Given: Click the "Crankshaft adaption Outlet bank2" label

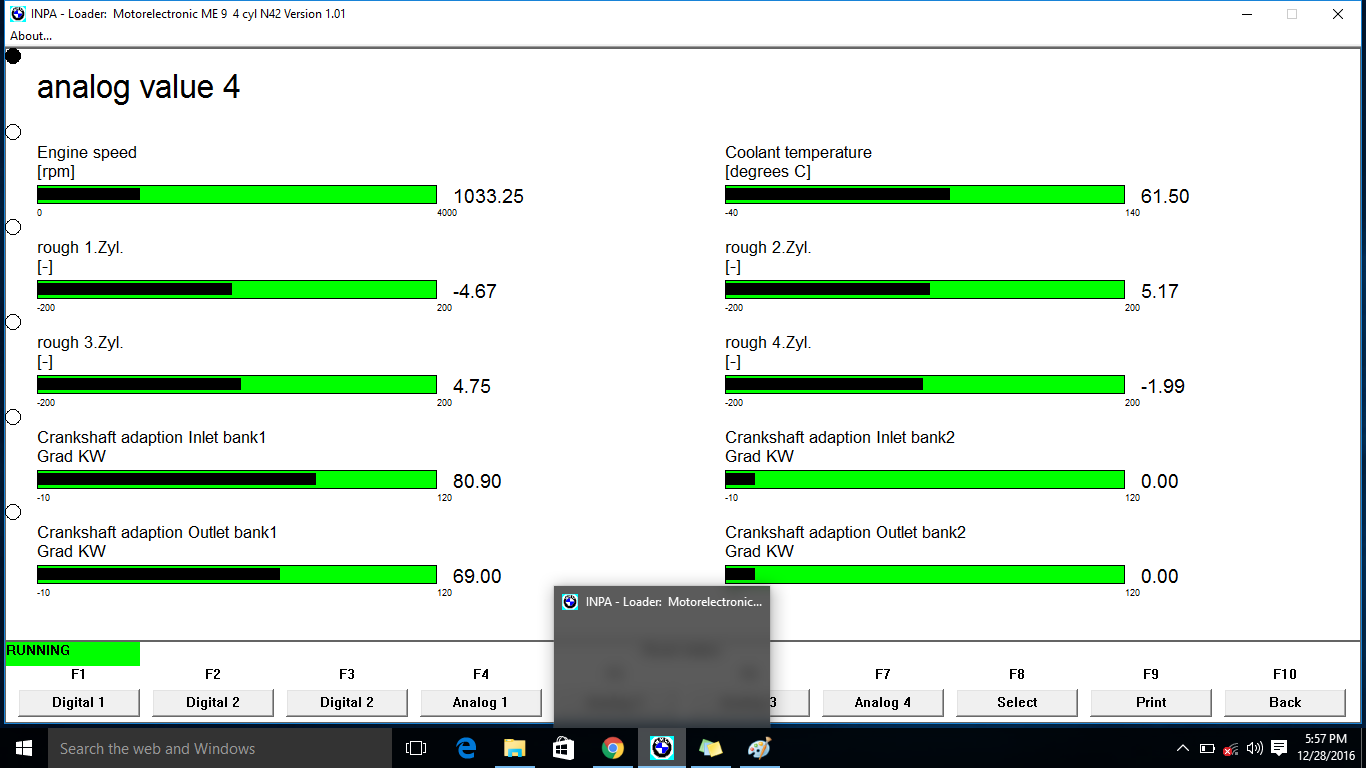Looking at the screenshot, I should pyautogui.click(x=846, y=533).
